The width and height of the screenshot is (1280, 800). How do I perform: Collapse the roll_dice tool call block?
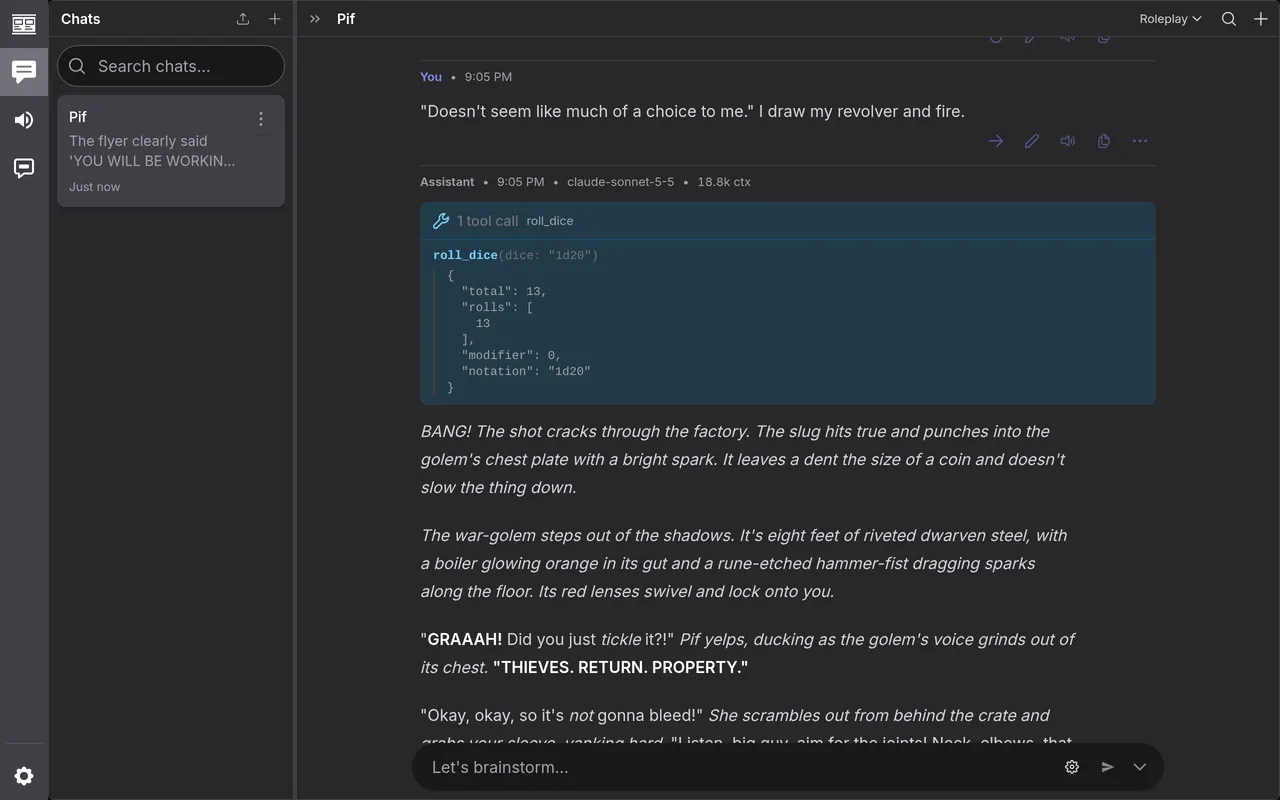788,221
